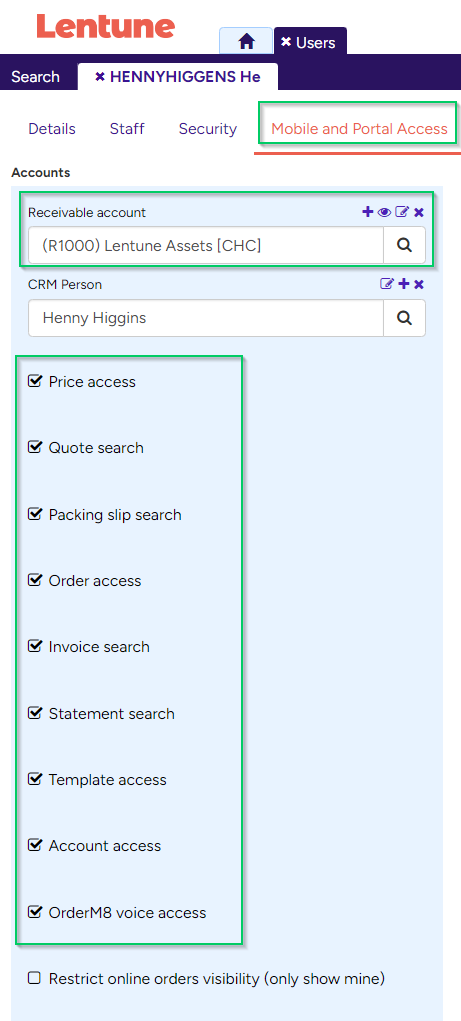Enable Restrict online orders visibility checkbox
The height and width of the screenshot is (1021, 461).
[x=35, y=977]
